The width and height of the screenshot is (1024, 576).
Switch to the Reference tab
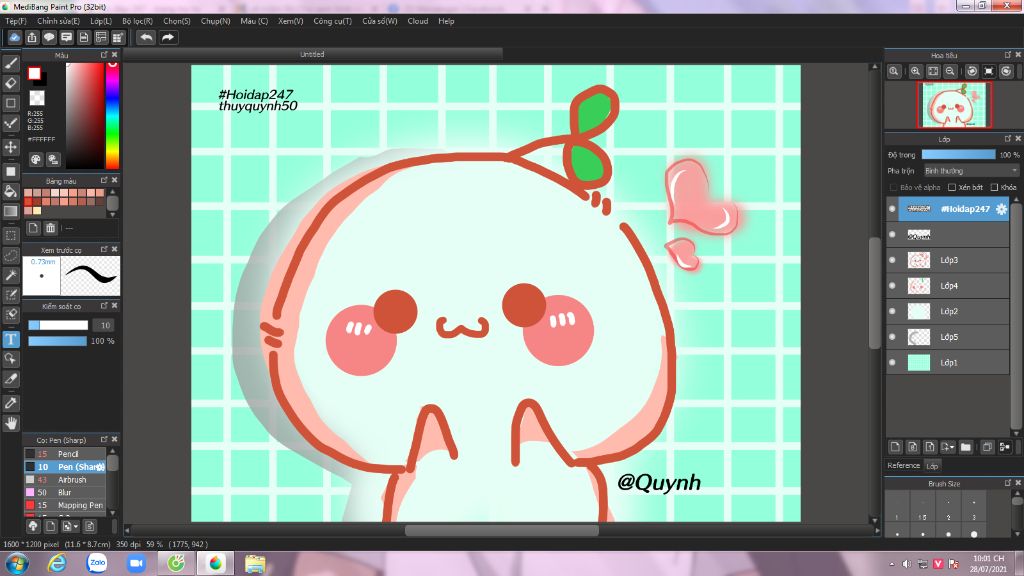[904, 466]
